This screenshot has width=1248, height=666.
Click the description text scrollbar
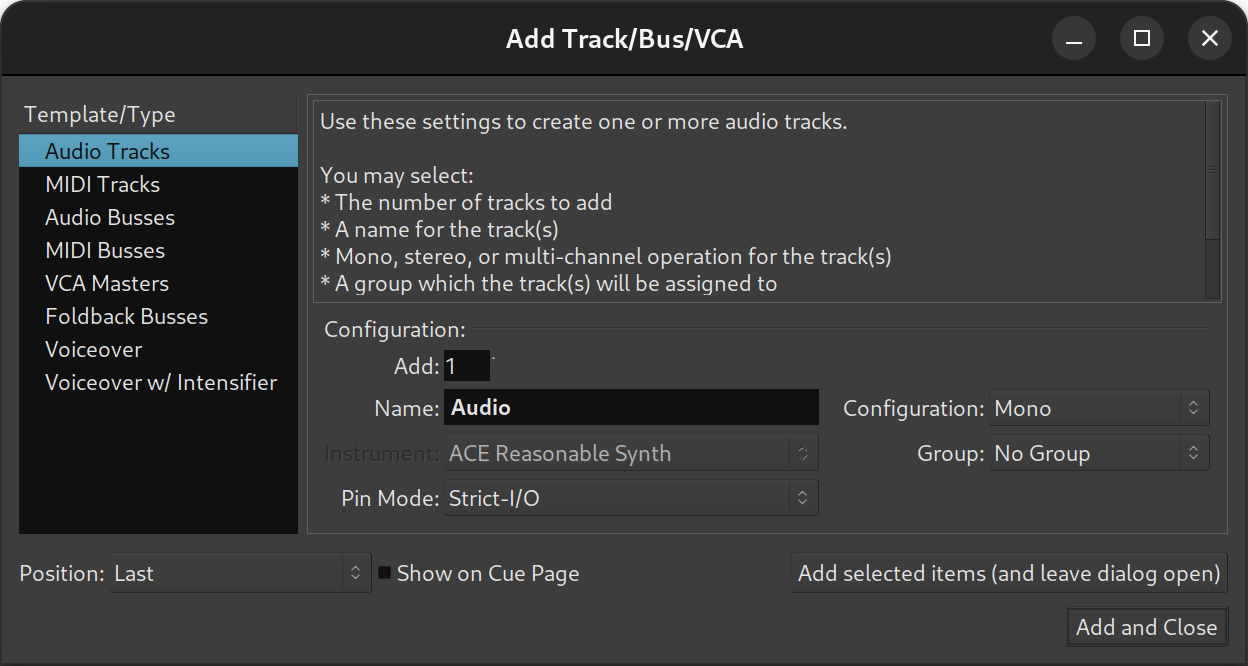(x=1213, y=170)
